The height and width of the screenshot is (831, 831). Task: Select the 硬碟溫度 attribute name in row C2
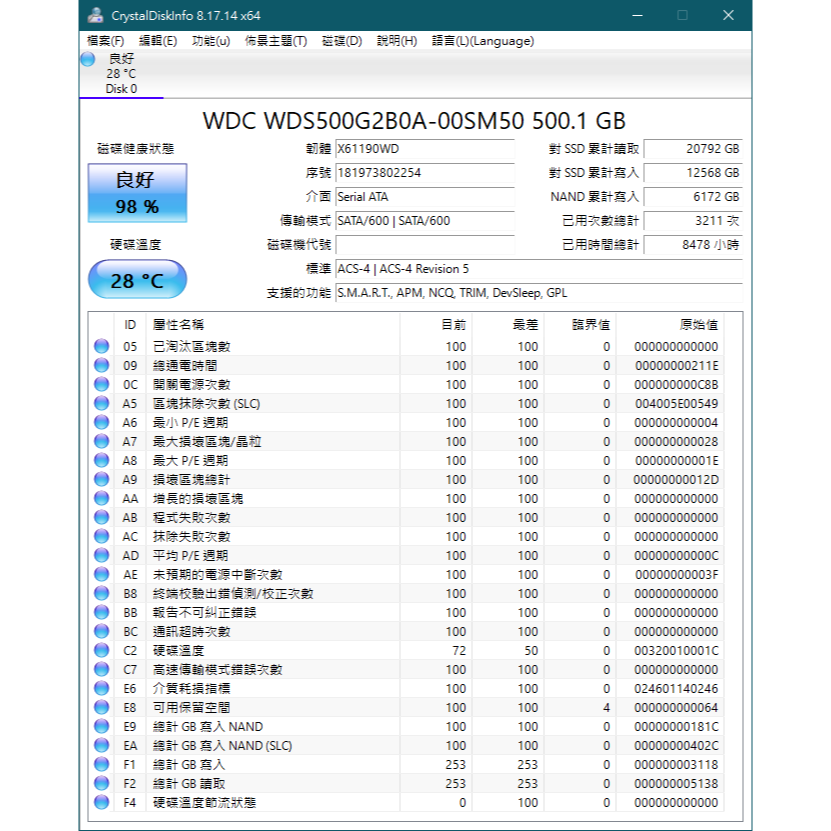pos(178,651)
